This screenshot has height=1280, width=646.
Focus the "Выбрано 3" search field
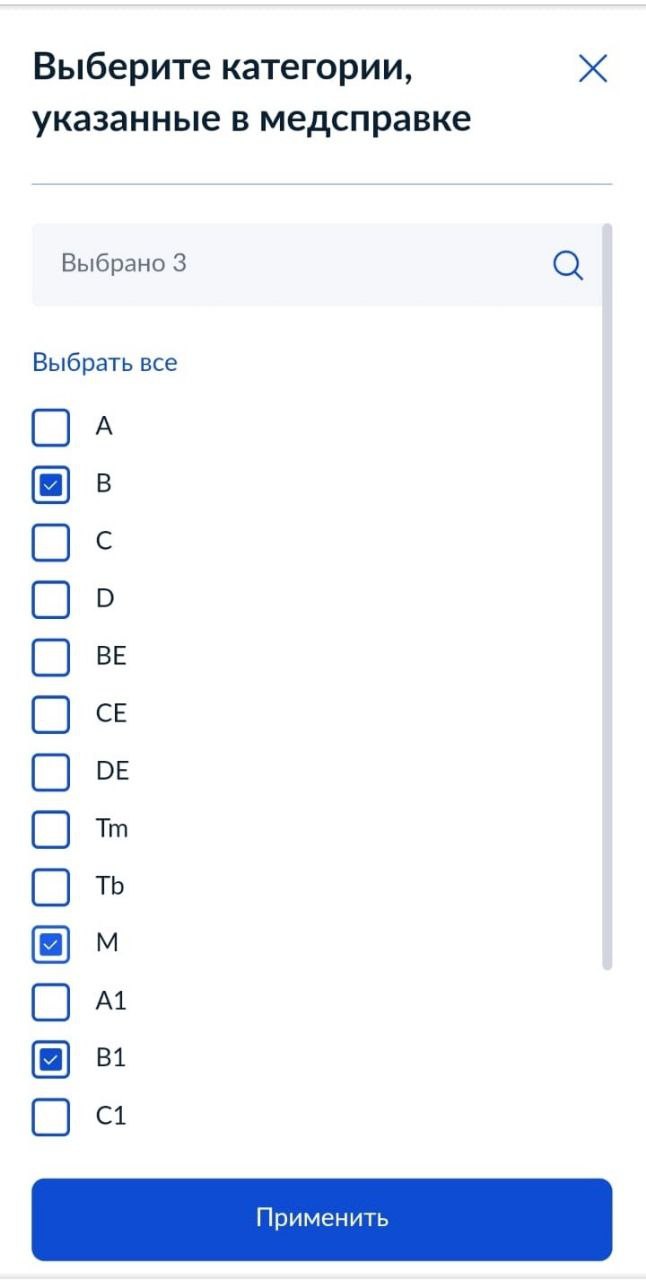pyautogui.click(x=317, y=264)
